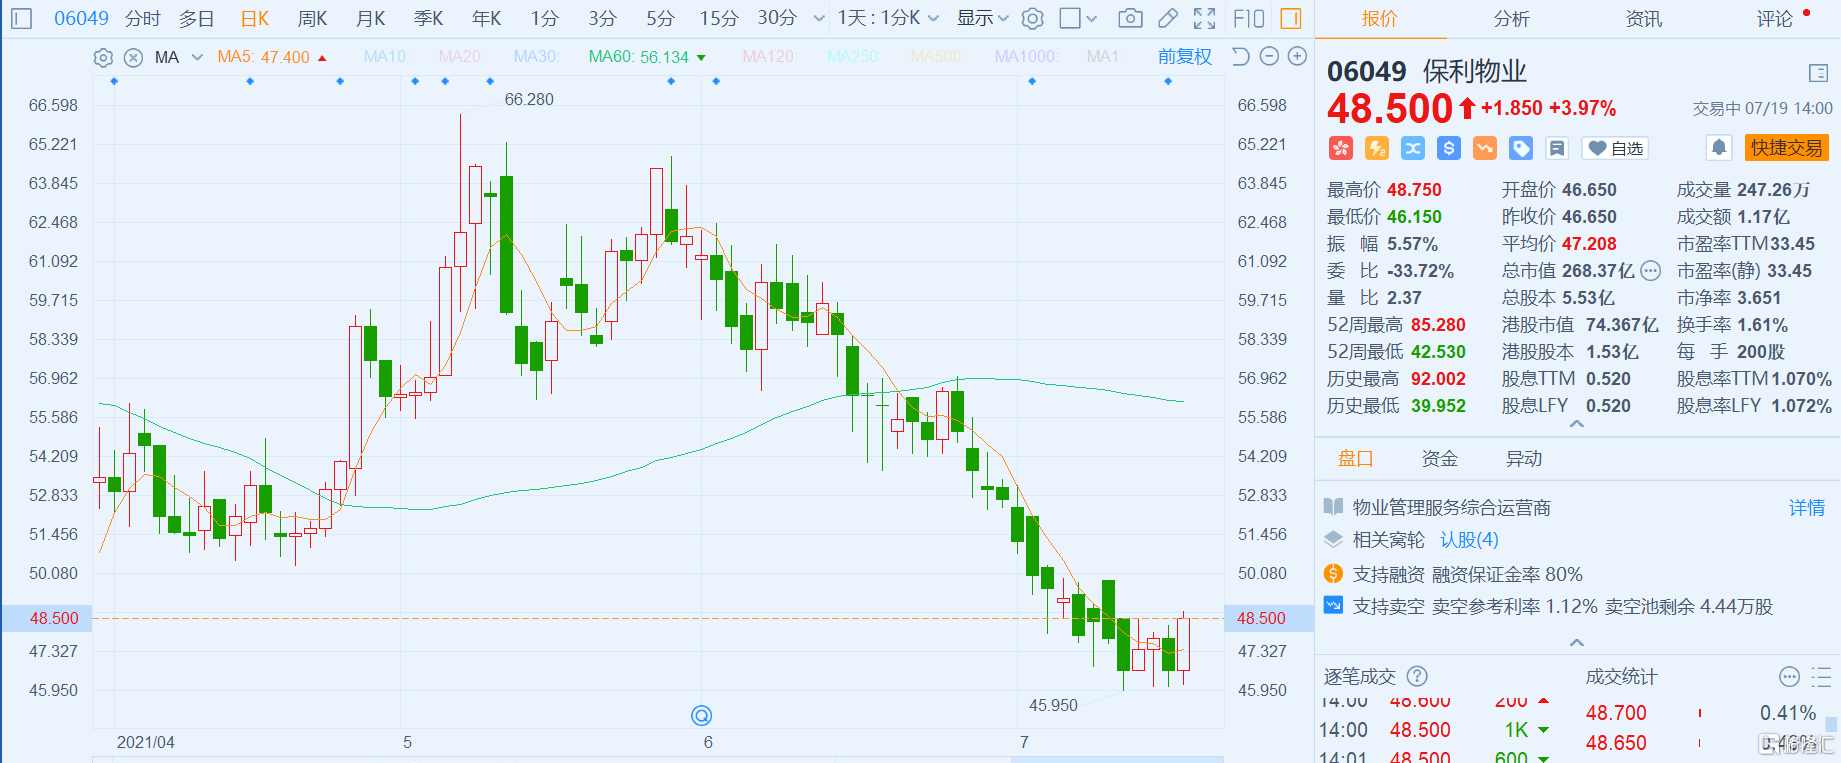The image size is (1841, 763).
Task: Open the 1天:1分K period dropdown
Action: click(888, 18)
